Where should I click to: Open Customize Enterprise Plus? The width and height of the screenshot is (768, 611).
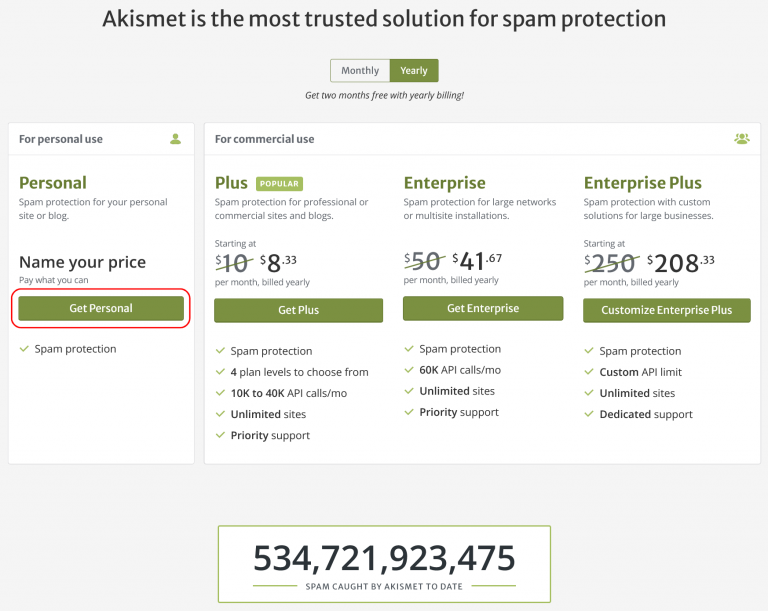tap(667, 310)
